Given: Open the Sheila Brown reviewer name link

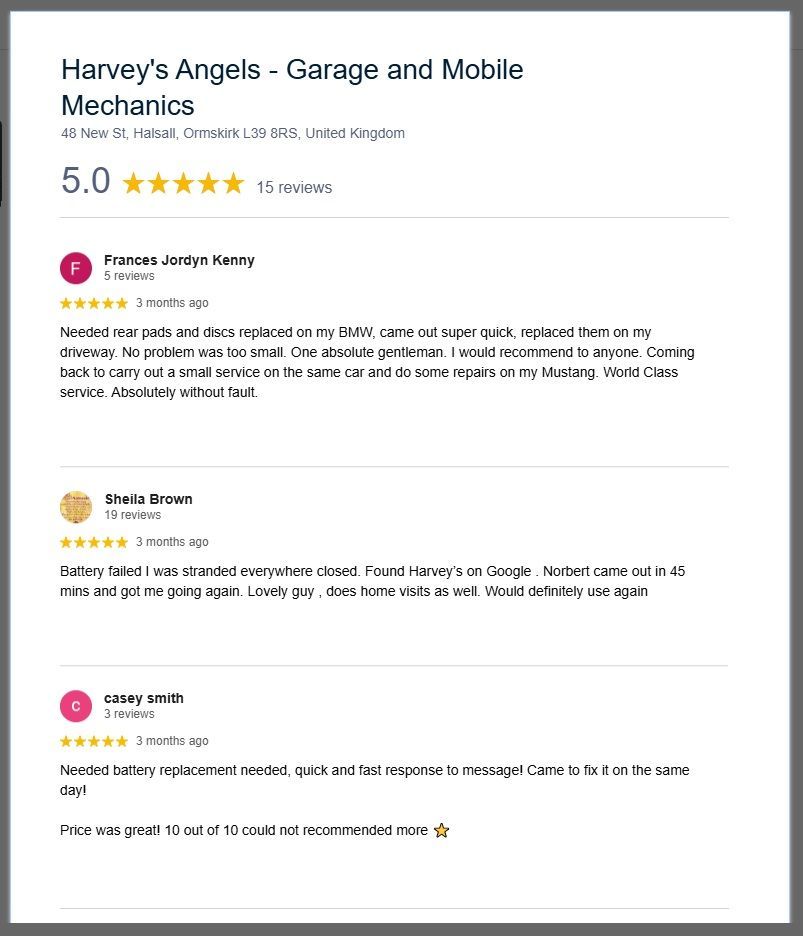Looking at the screenshot, I should [x=149, y=499].
